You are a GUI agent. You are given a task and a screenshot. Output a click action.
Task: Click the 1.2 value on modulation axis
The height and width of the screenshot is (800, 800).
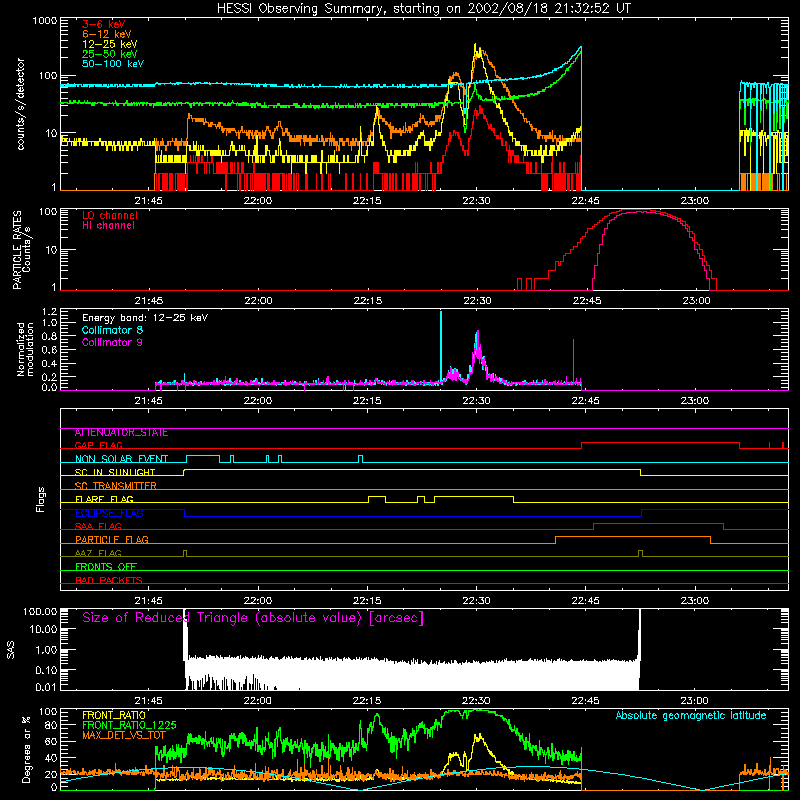tap(49, 311)
